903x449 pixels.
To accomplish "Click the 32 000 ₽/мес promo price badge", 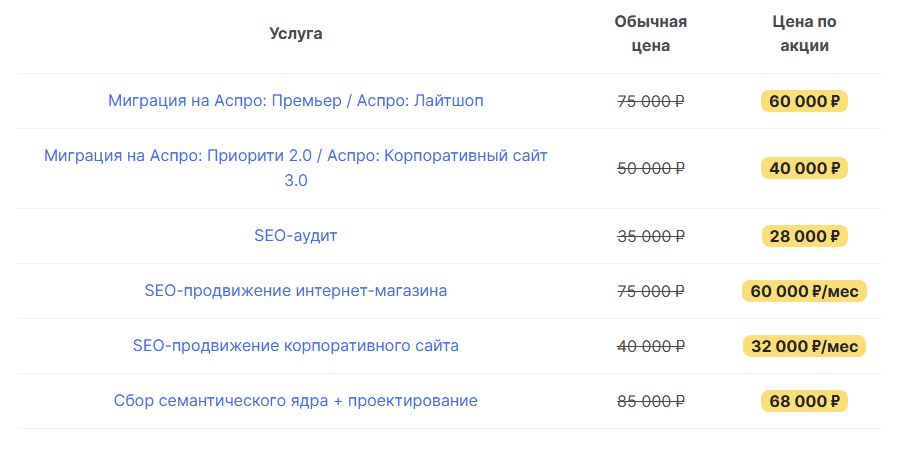I will (x=804, y=346).
